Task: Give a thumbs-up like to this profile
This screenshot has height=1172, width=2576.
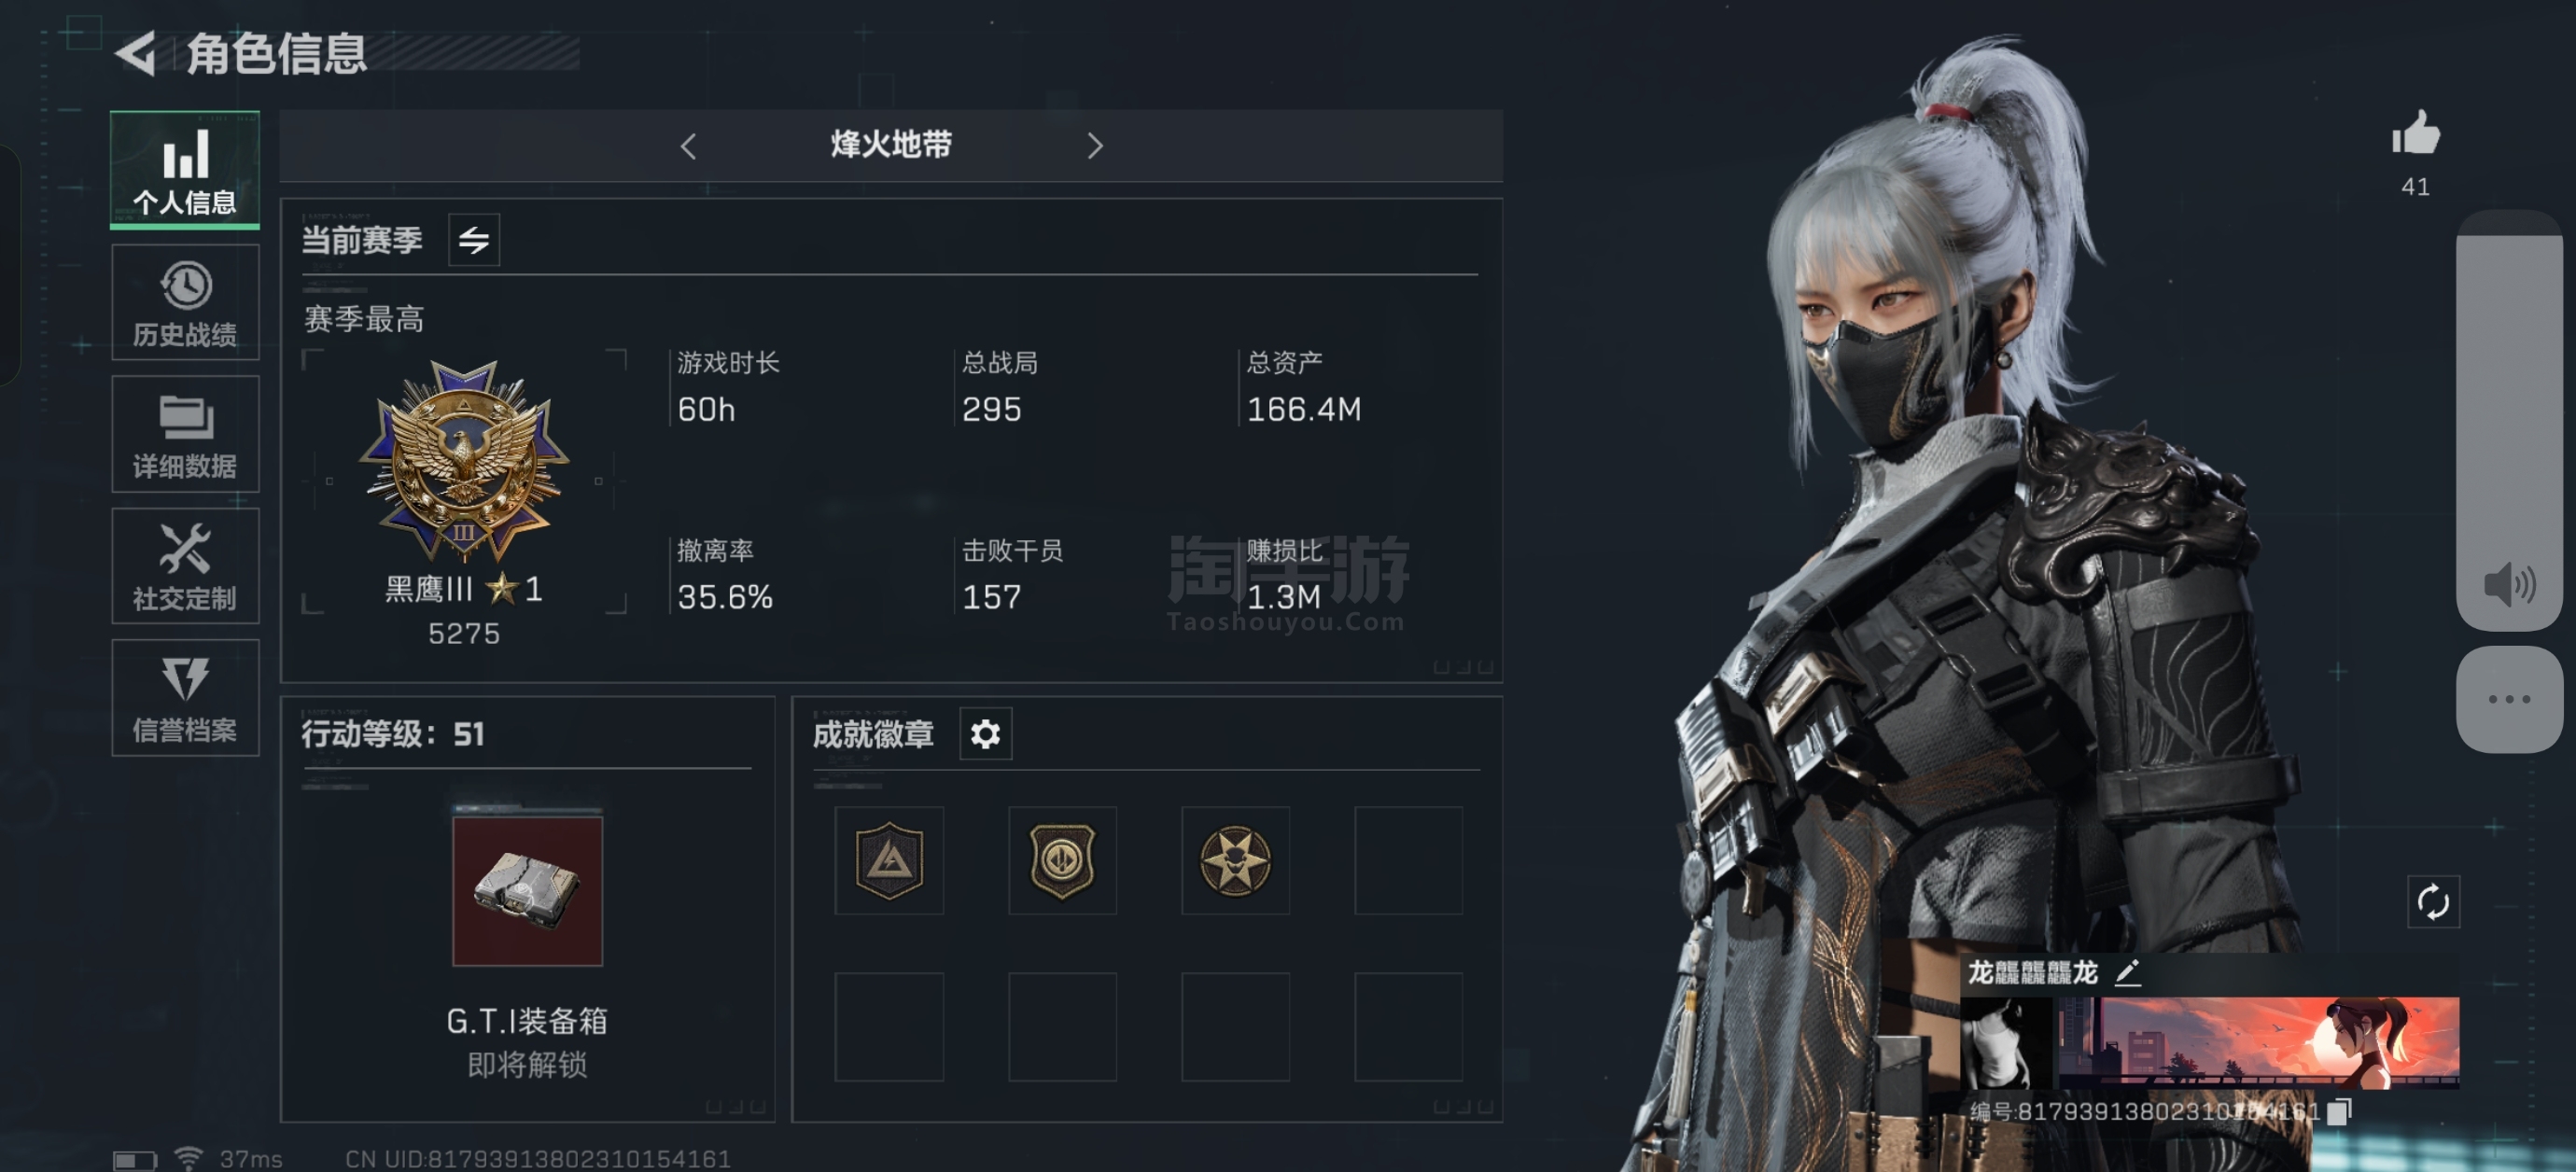Action: pos(2415,134)
